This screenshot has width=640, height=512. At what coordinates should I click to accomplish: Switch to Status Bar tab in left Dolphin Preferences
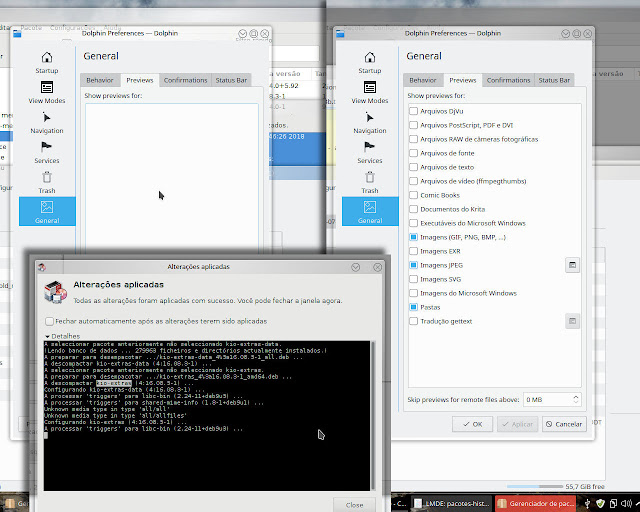click(x=231, y=80)
